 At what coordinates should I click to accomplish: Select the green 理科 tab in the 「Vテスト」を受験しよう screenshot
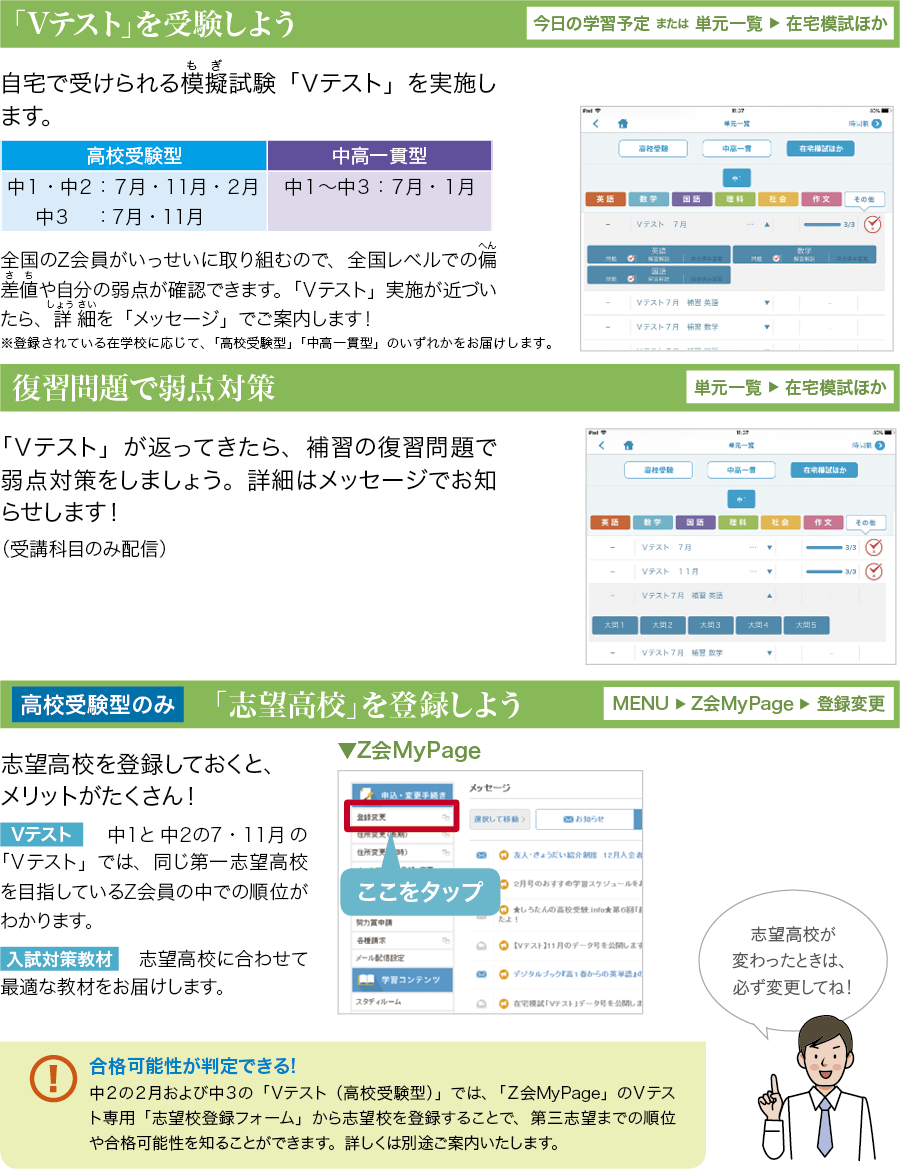tap(735, 199)
